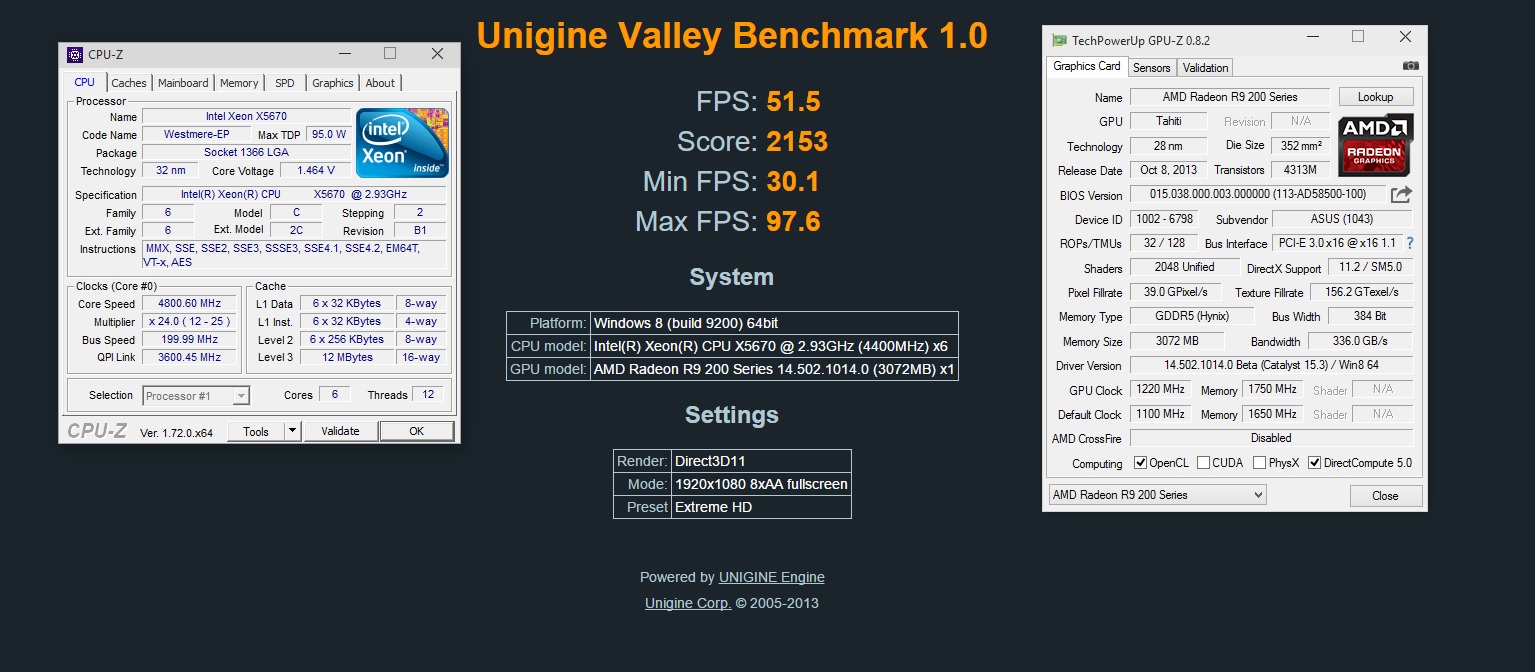This screenshot has height=672, width=1535.
Task: Switch to the SPD tab
Action: [285, 83]
